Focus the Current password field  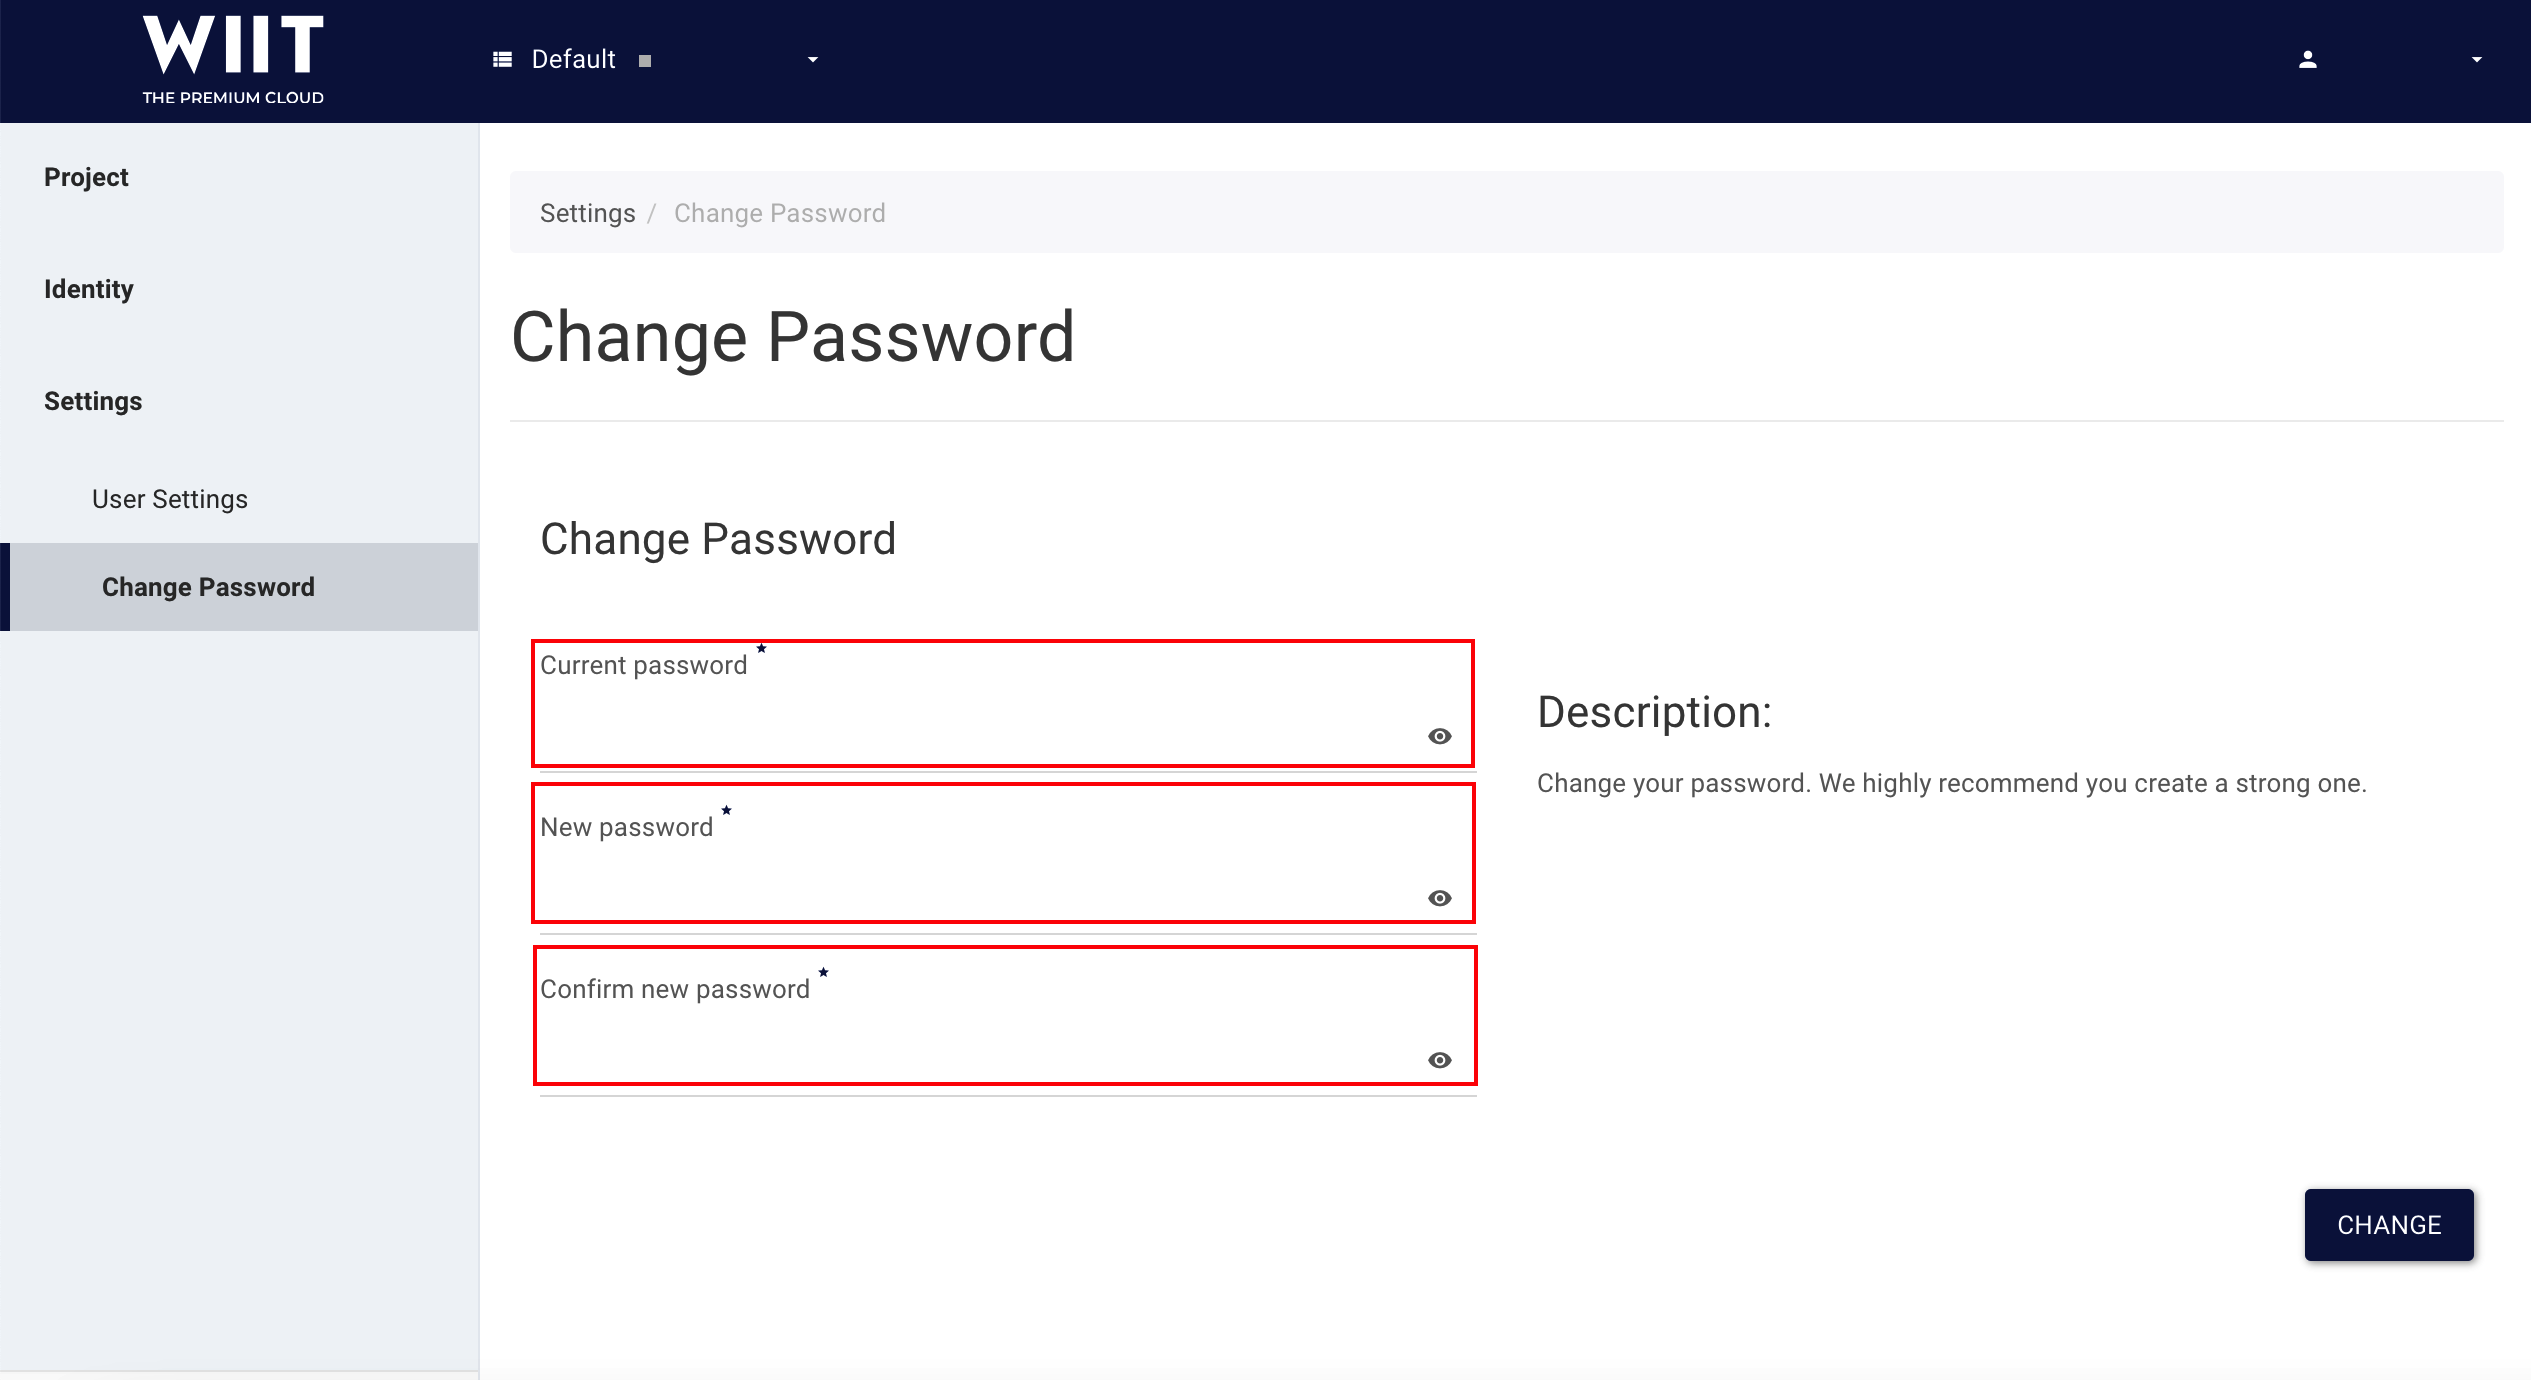coord(1003,704)
